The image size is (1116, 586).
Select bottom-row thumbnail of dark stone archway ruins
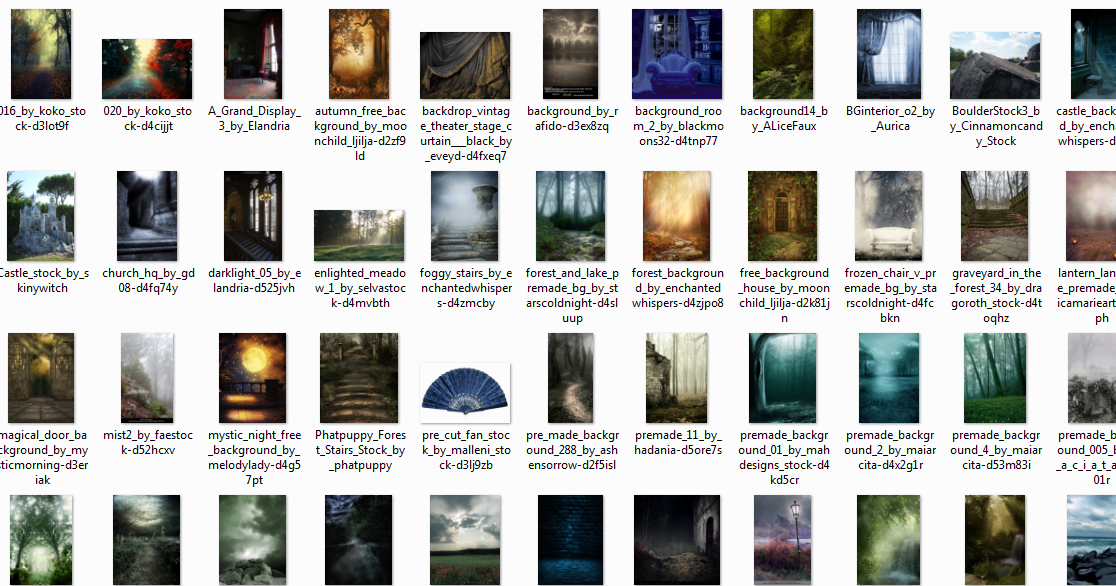coord(677,540)
